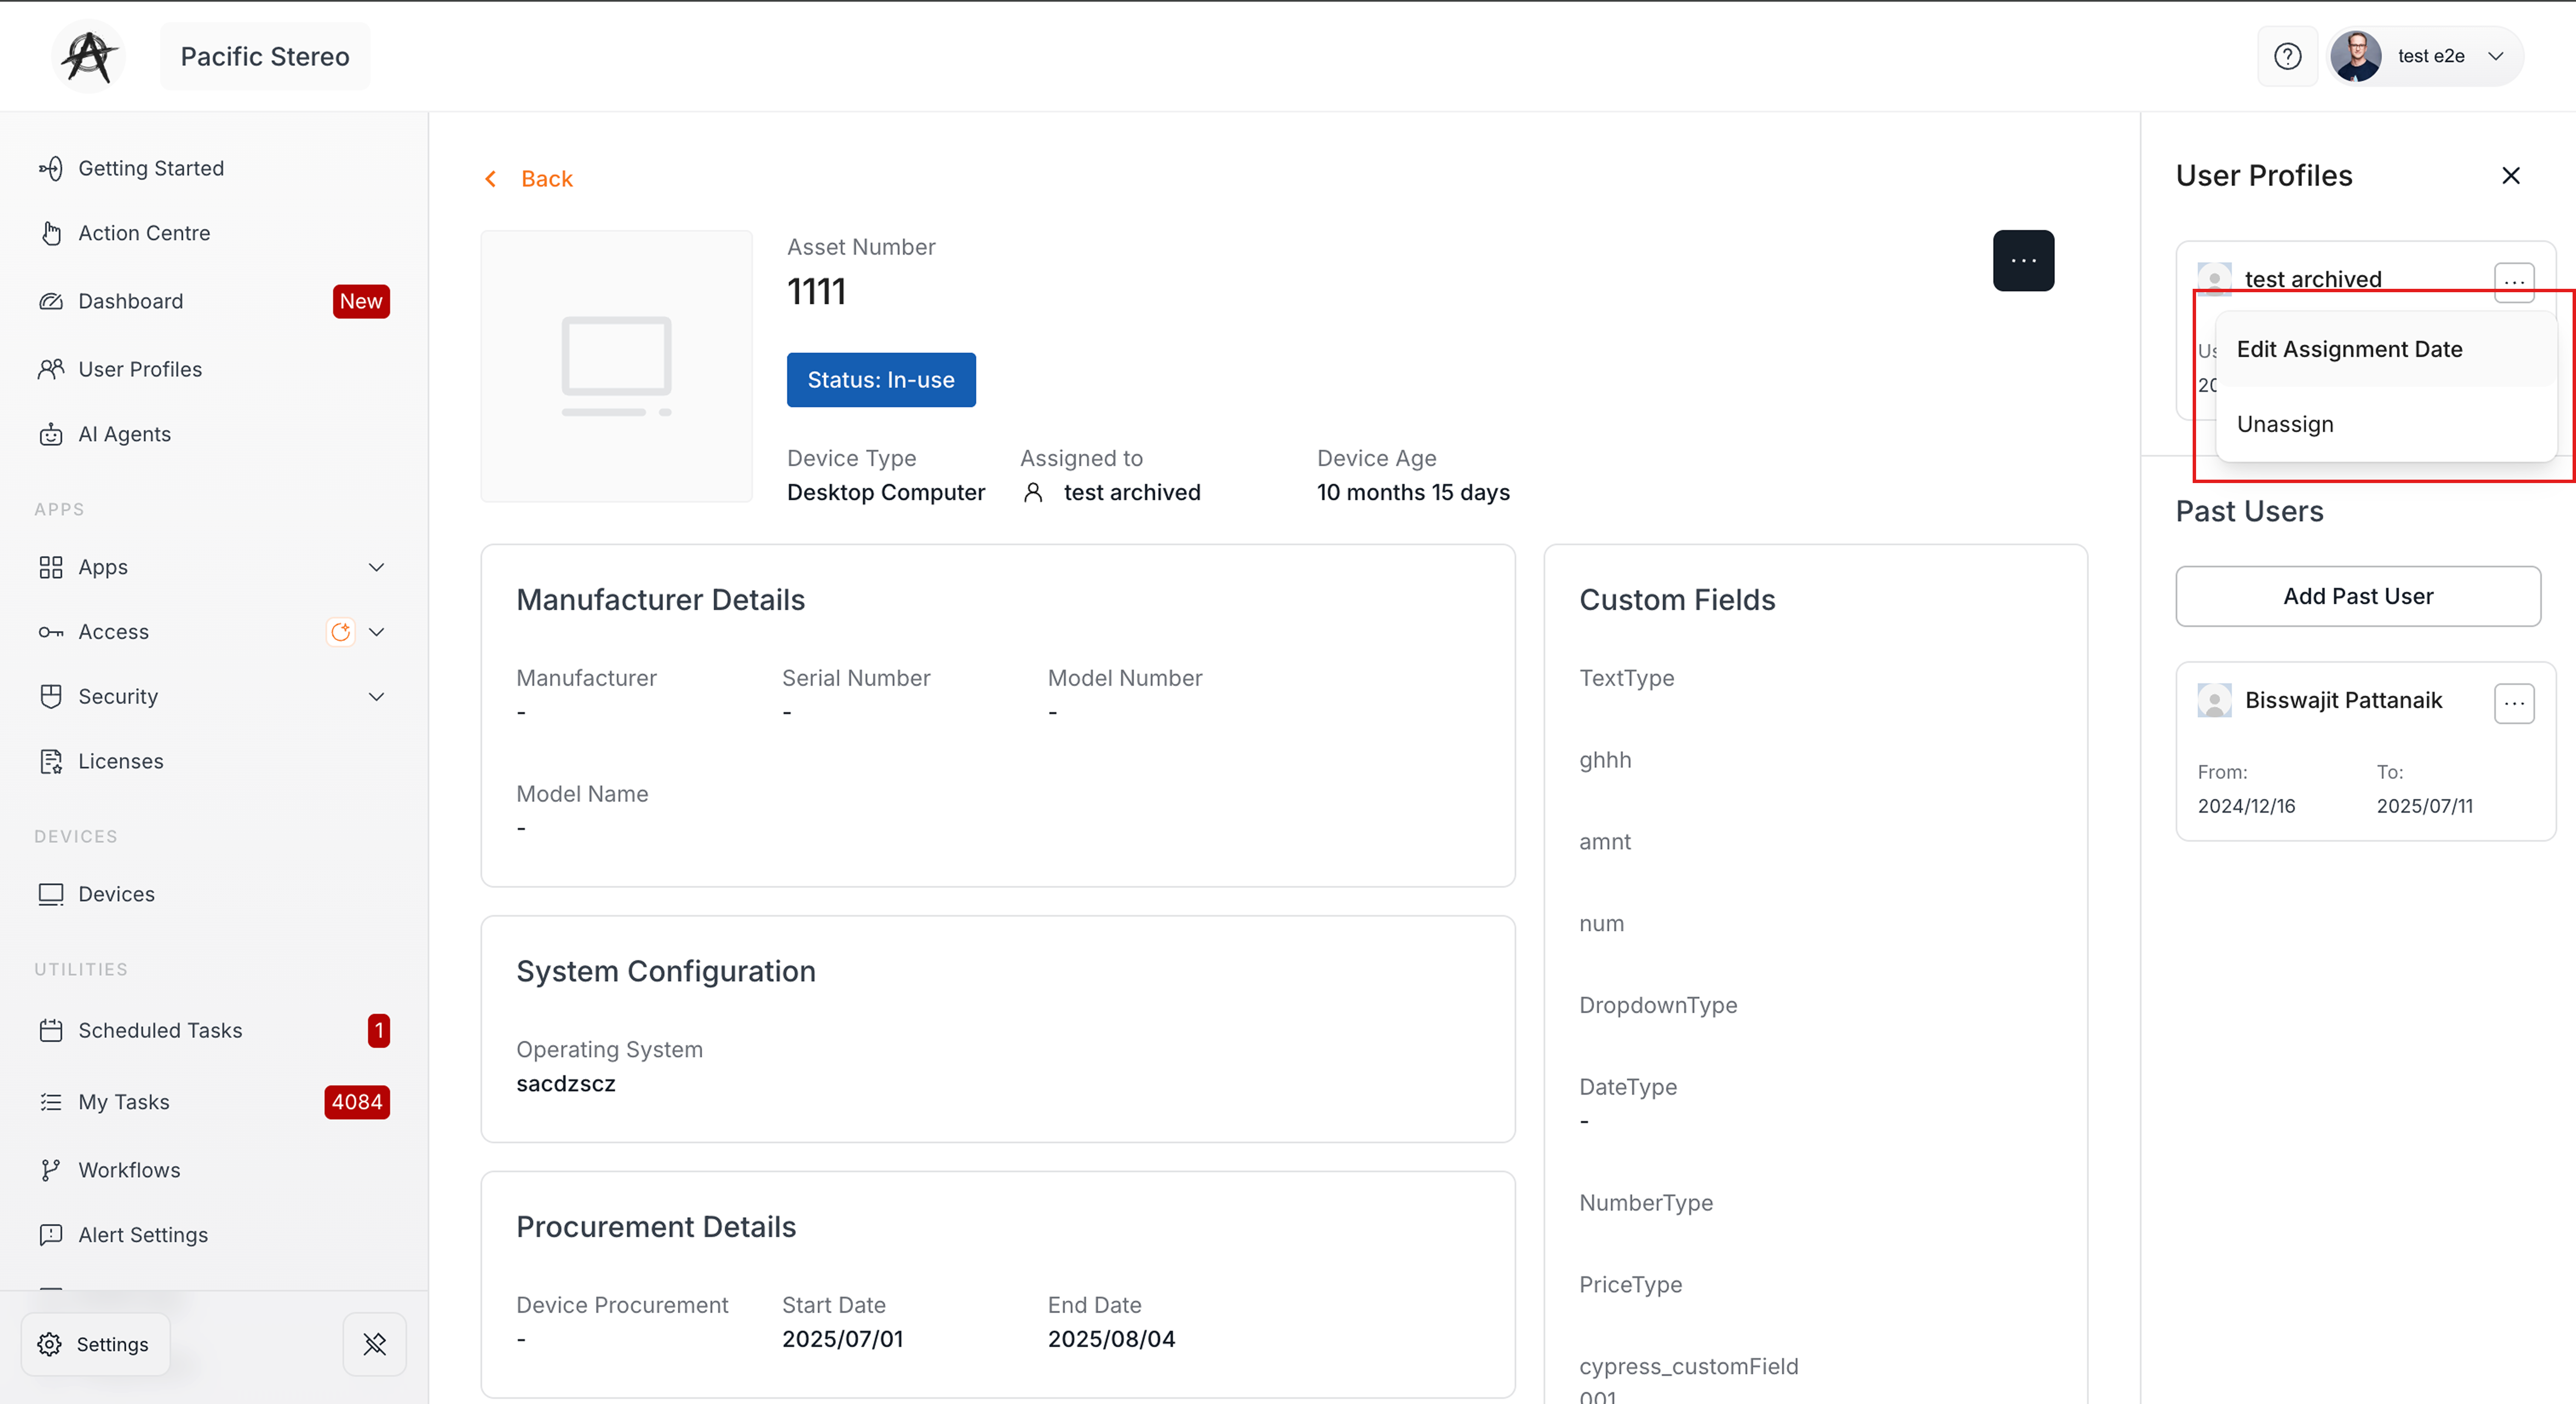2576x1404 pixels.
Task: Select Edit Assignment Date option
Action: pyautogui.click(x=2385, y=349)
